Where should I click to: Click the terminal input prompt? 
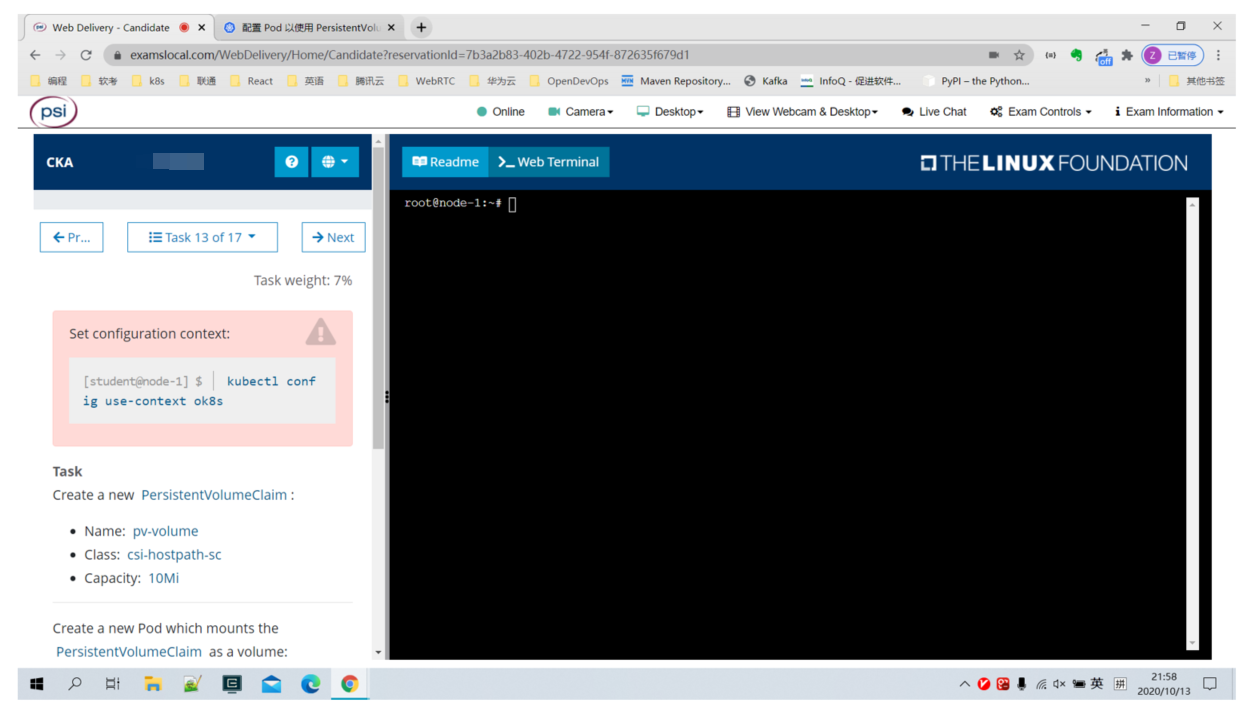click(x=460, y=203)
